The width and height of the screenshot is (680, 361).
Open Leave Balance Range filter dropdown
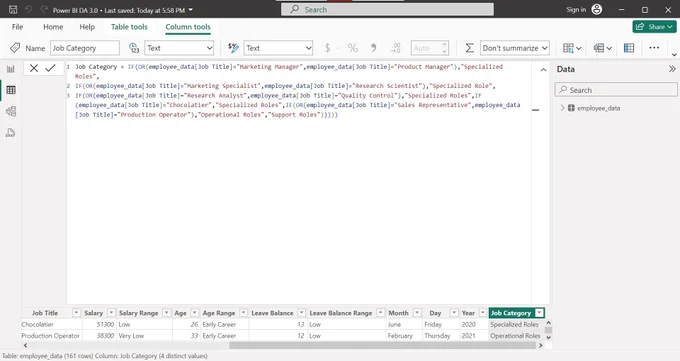(380, 313)
